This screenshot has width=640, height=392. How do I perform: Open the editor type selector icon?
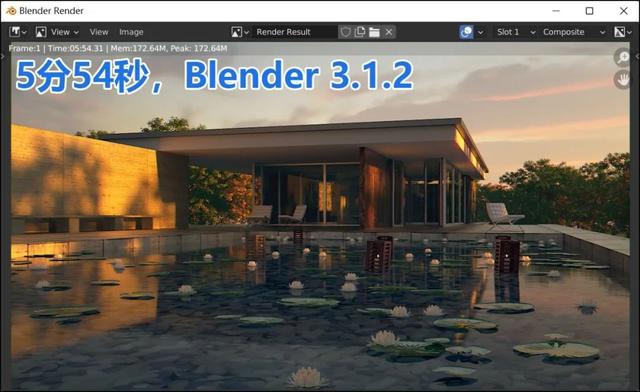(18, 32)
